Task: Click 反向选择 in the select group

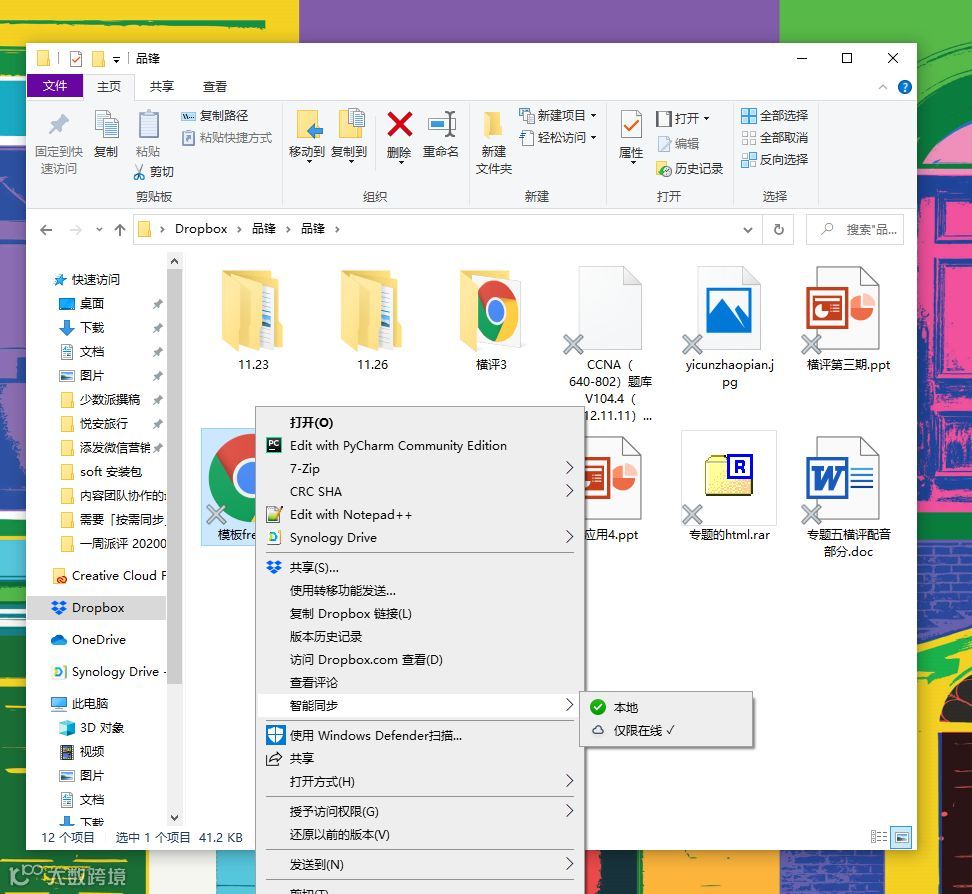Action: point(775,159)
